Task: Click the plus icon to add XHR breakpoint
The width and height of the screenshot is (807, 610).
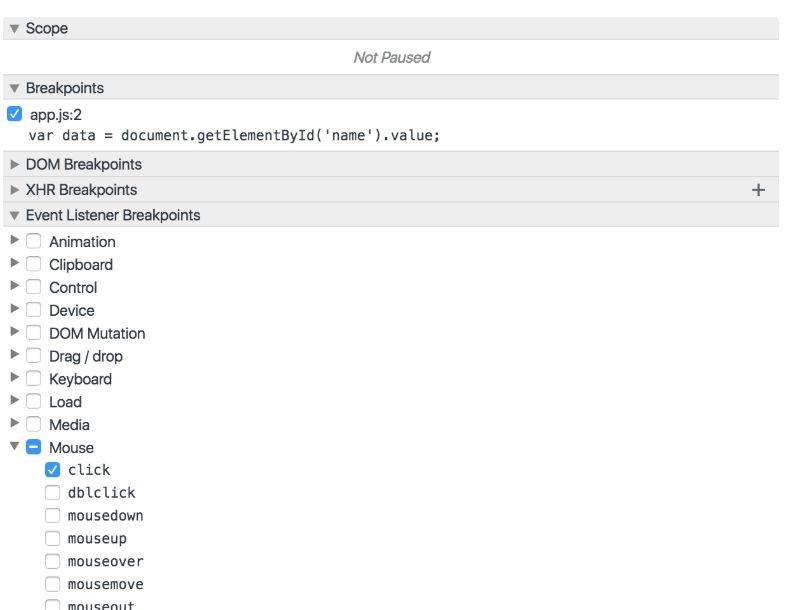Action: coord(758,190)
